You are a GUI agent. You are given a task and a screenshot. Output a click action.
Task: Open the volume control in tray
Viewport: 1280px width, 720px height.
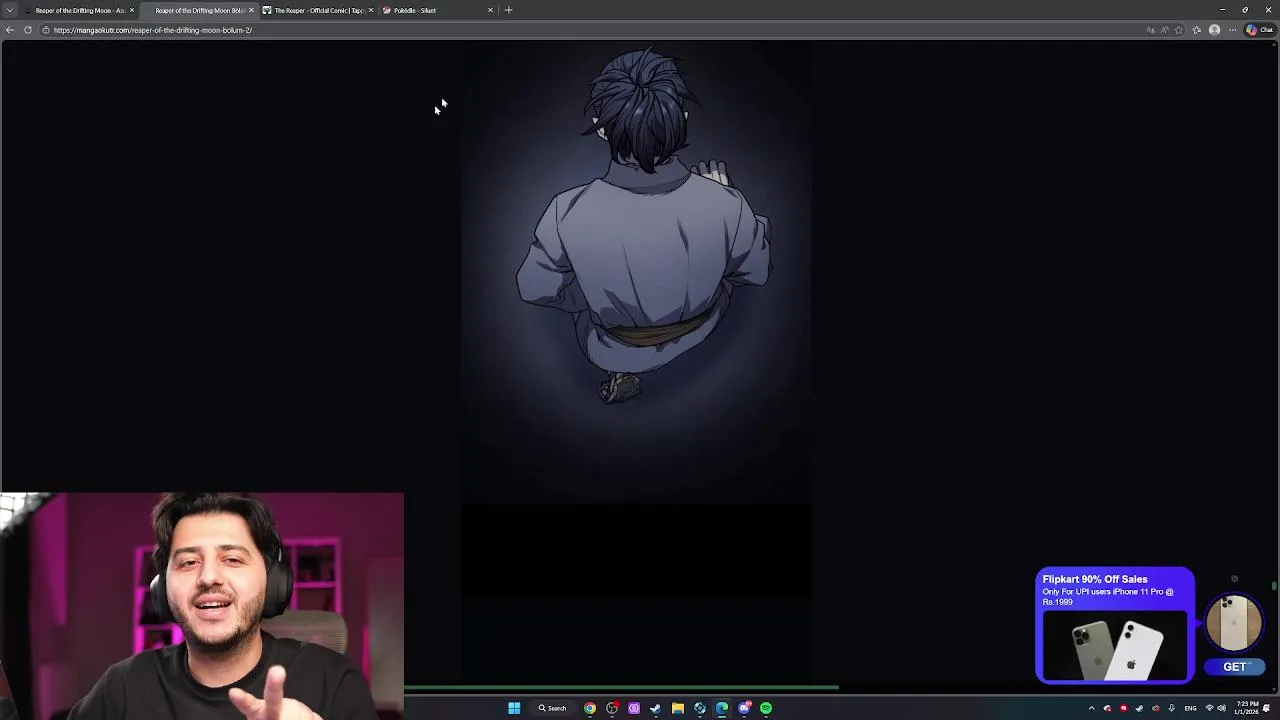pyautogui.click(x=1221, y=708)
